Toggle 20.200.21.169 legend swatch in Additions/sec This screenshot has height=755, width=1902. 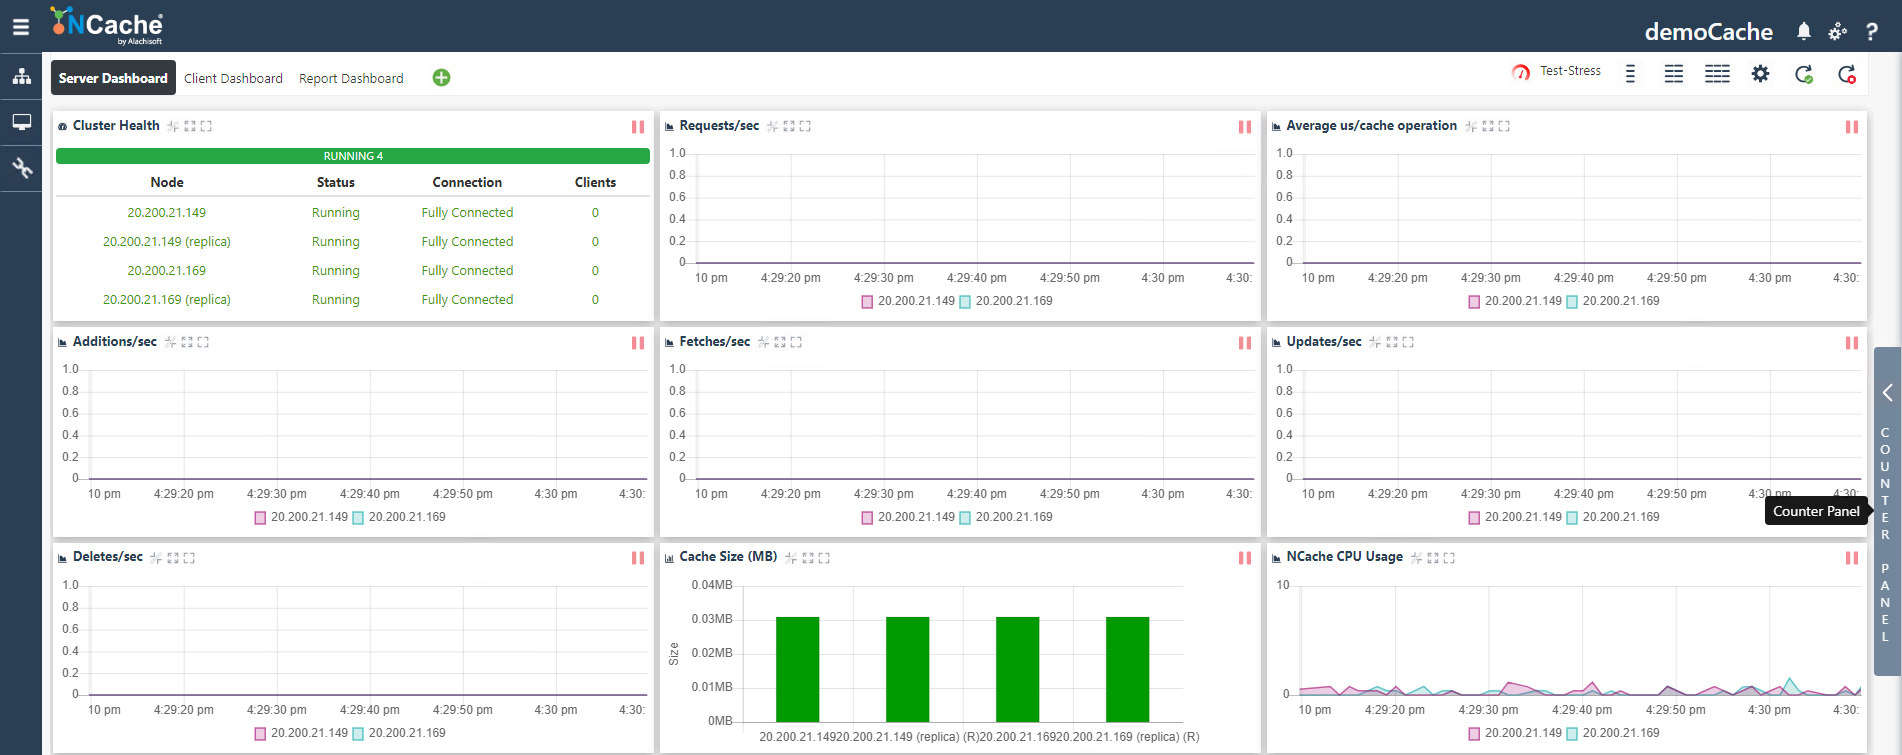tap(358, 518)
